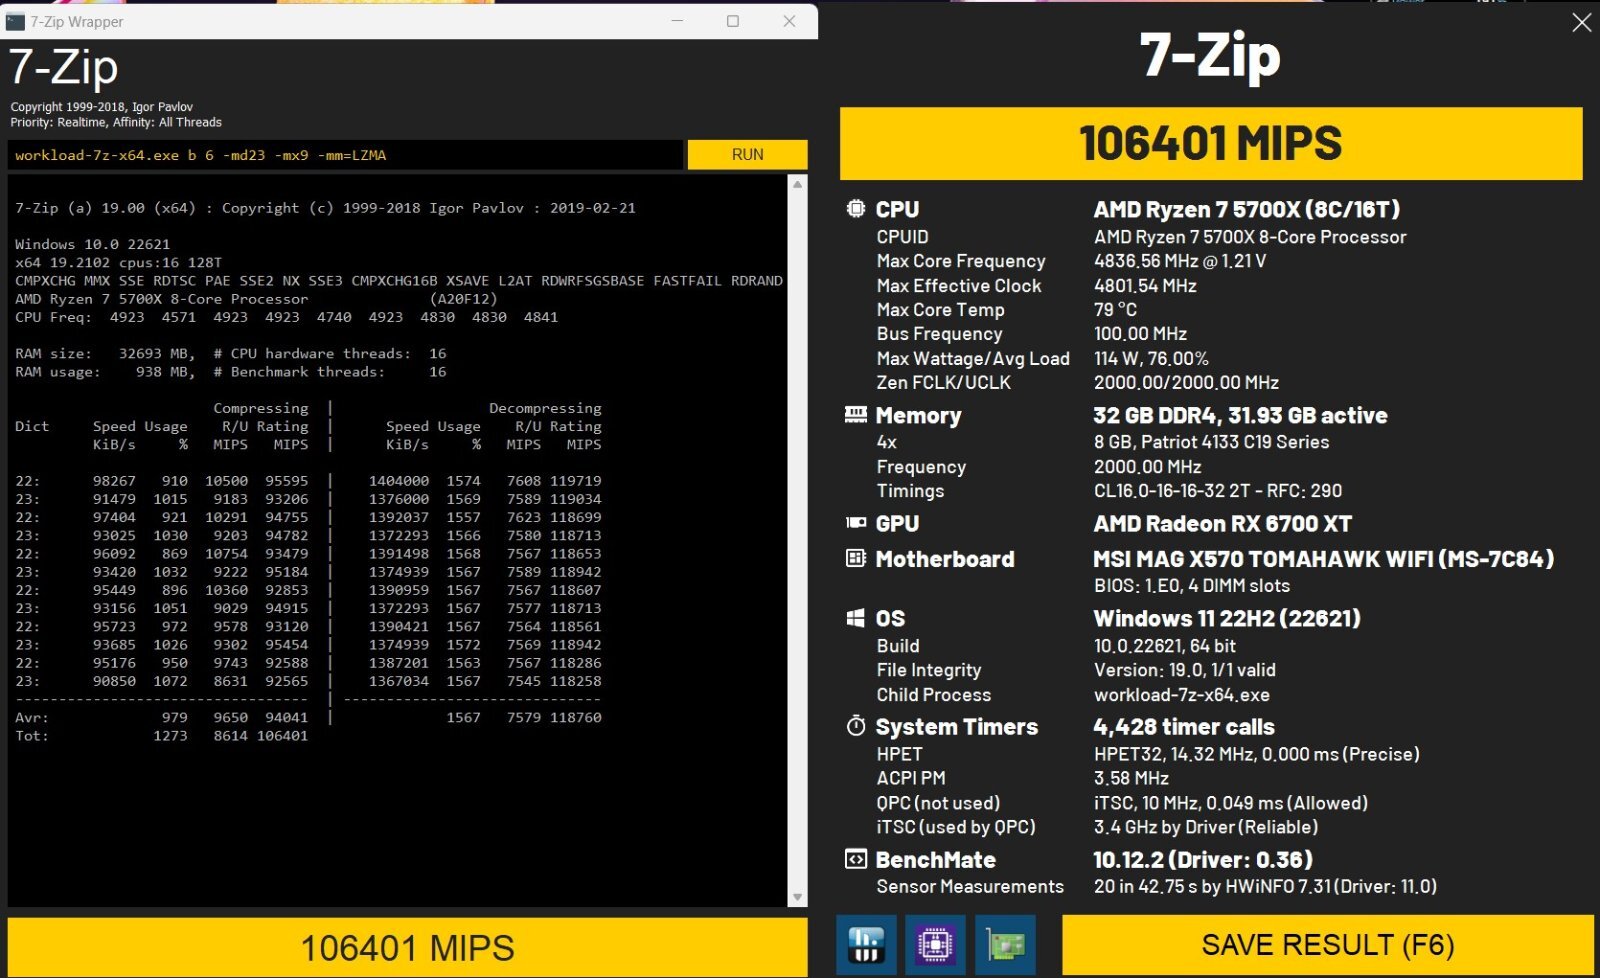This screenshot has width=1600, height=978.
Task: Click the CPUID value AMD Ryzen 7 5700X 8-Core Processor
Action: click(1250, 237)
